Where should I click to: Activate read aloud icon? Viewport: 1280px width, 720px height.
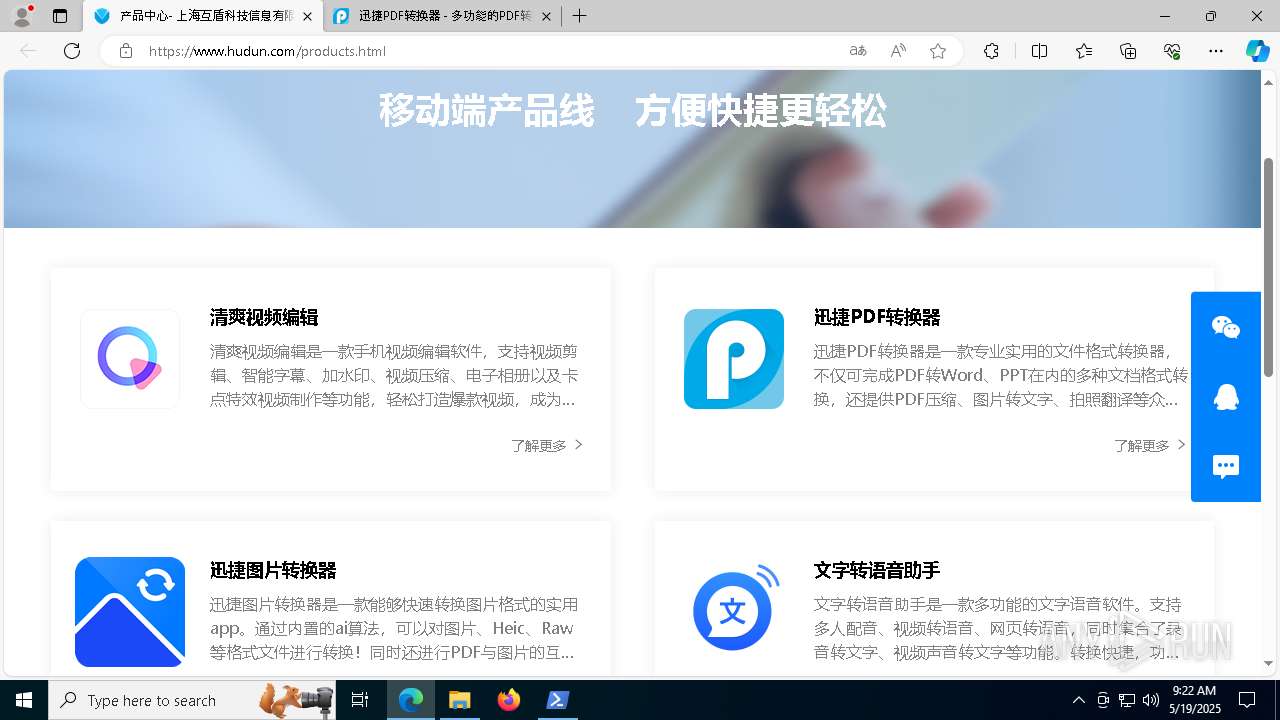(898, 51)
